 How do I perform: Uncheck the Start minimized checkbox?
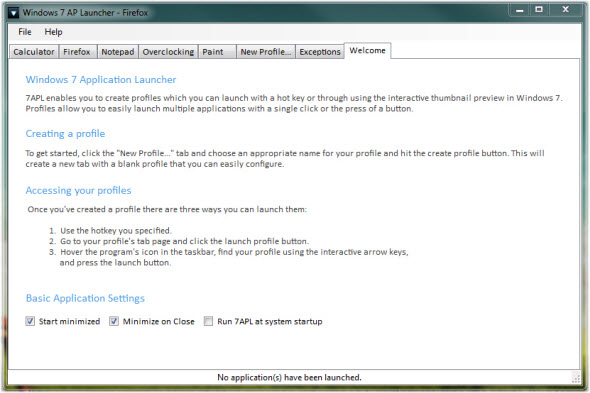30,321
